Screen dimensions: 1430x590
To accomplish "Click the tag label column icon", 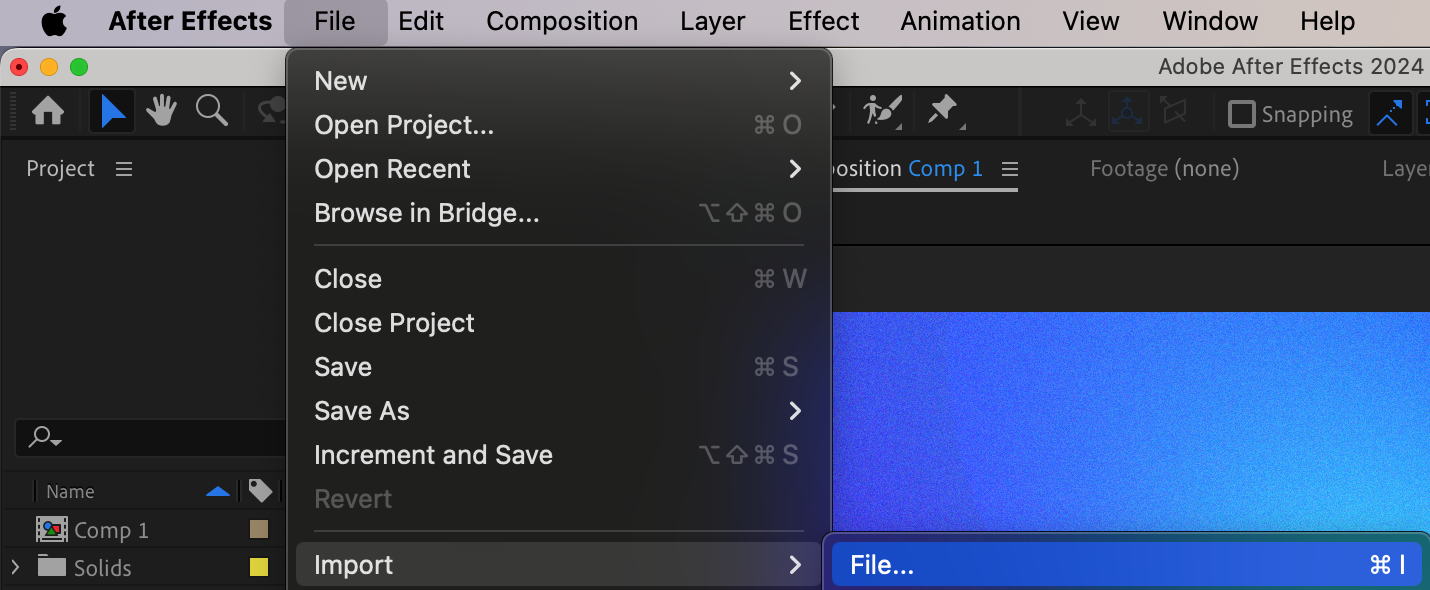I will click(260, 491).
